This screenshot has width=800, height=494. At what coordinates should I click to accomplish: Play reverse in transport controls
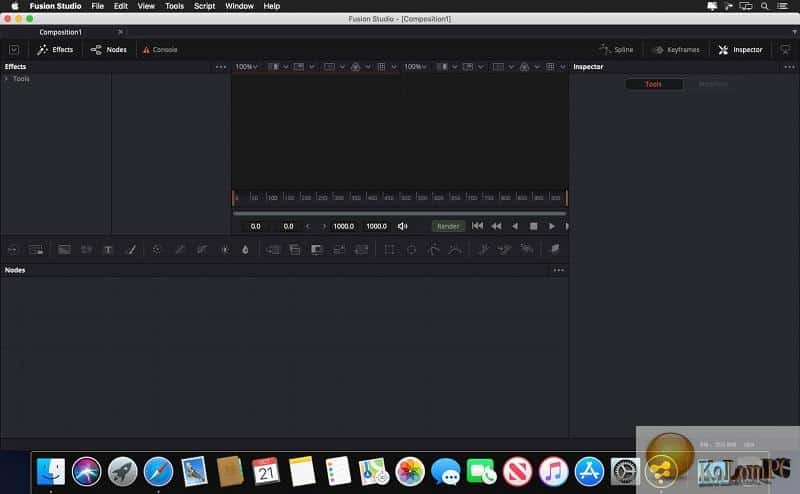click(515, 226)
